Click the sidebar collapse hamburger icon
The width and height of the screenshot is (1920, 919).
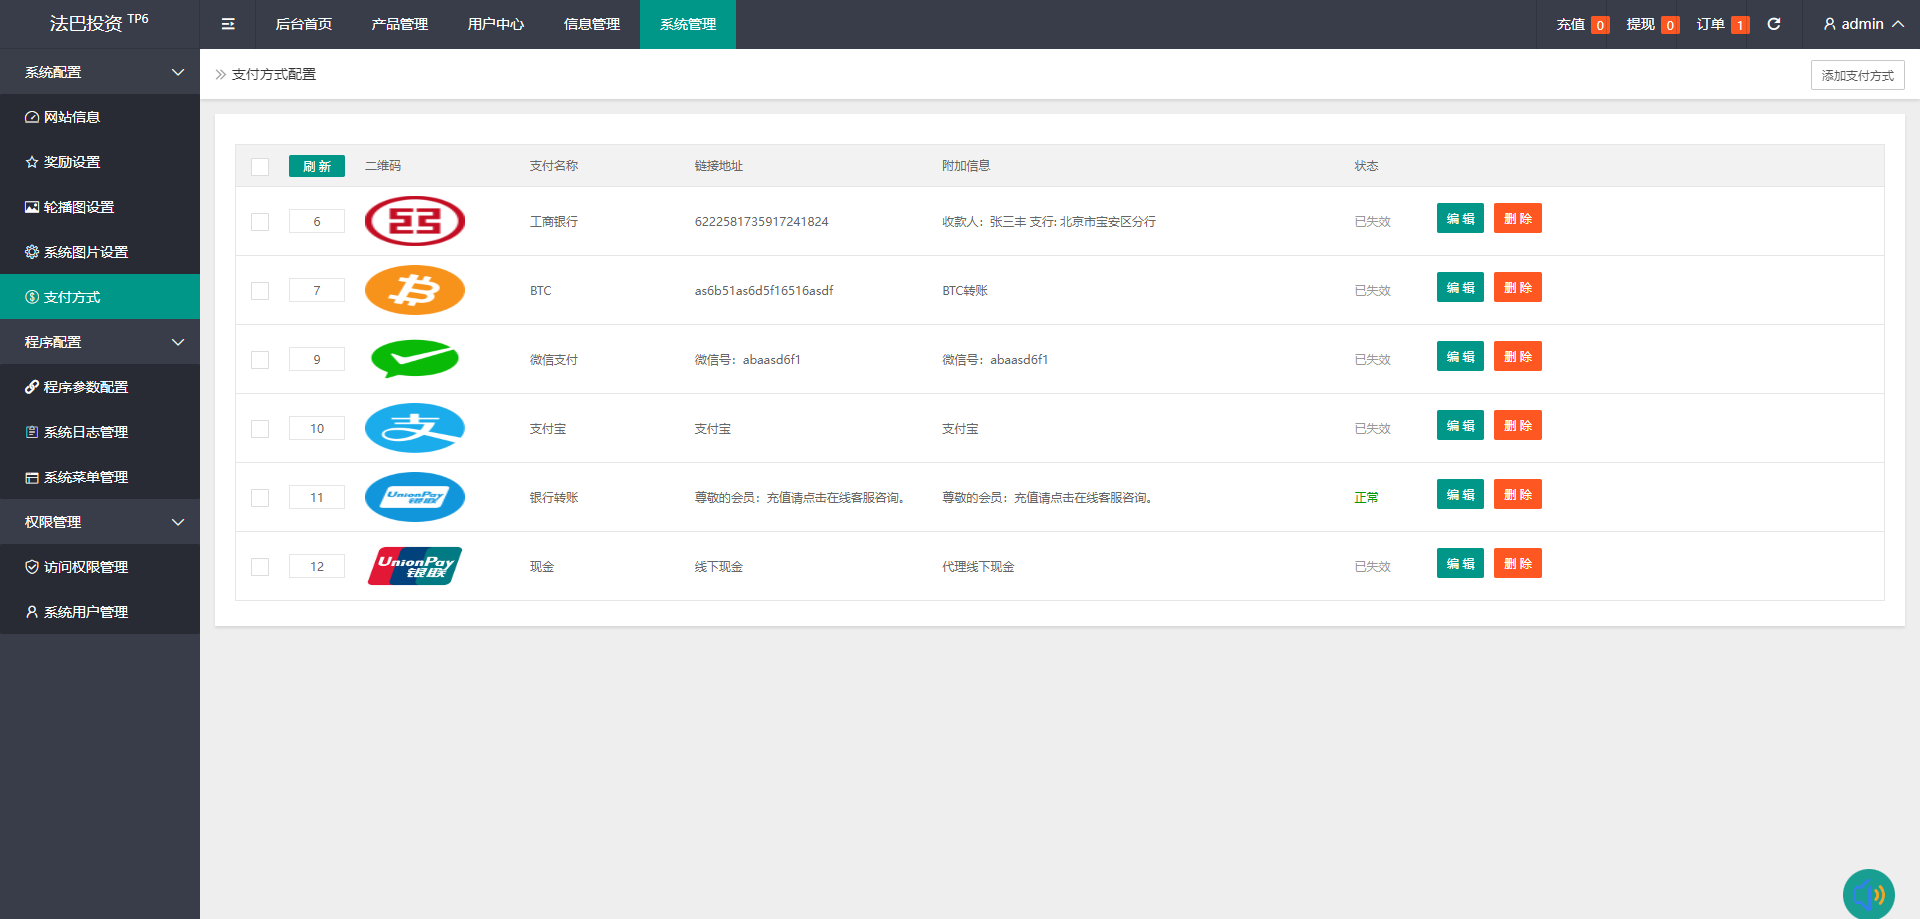tap(228, 24)
